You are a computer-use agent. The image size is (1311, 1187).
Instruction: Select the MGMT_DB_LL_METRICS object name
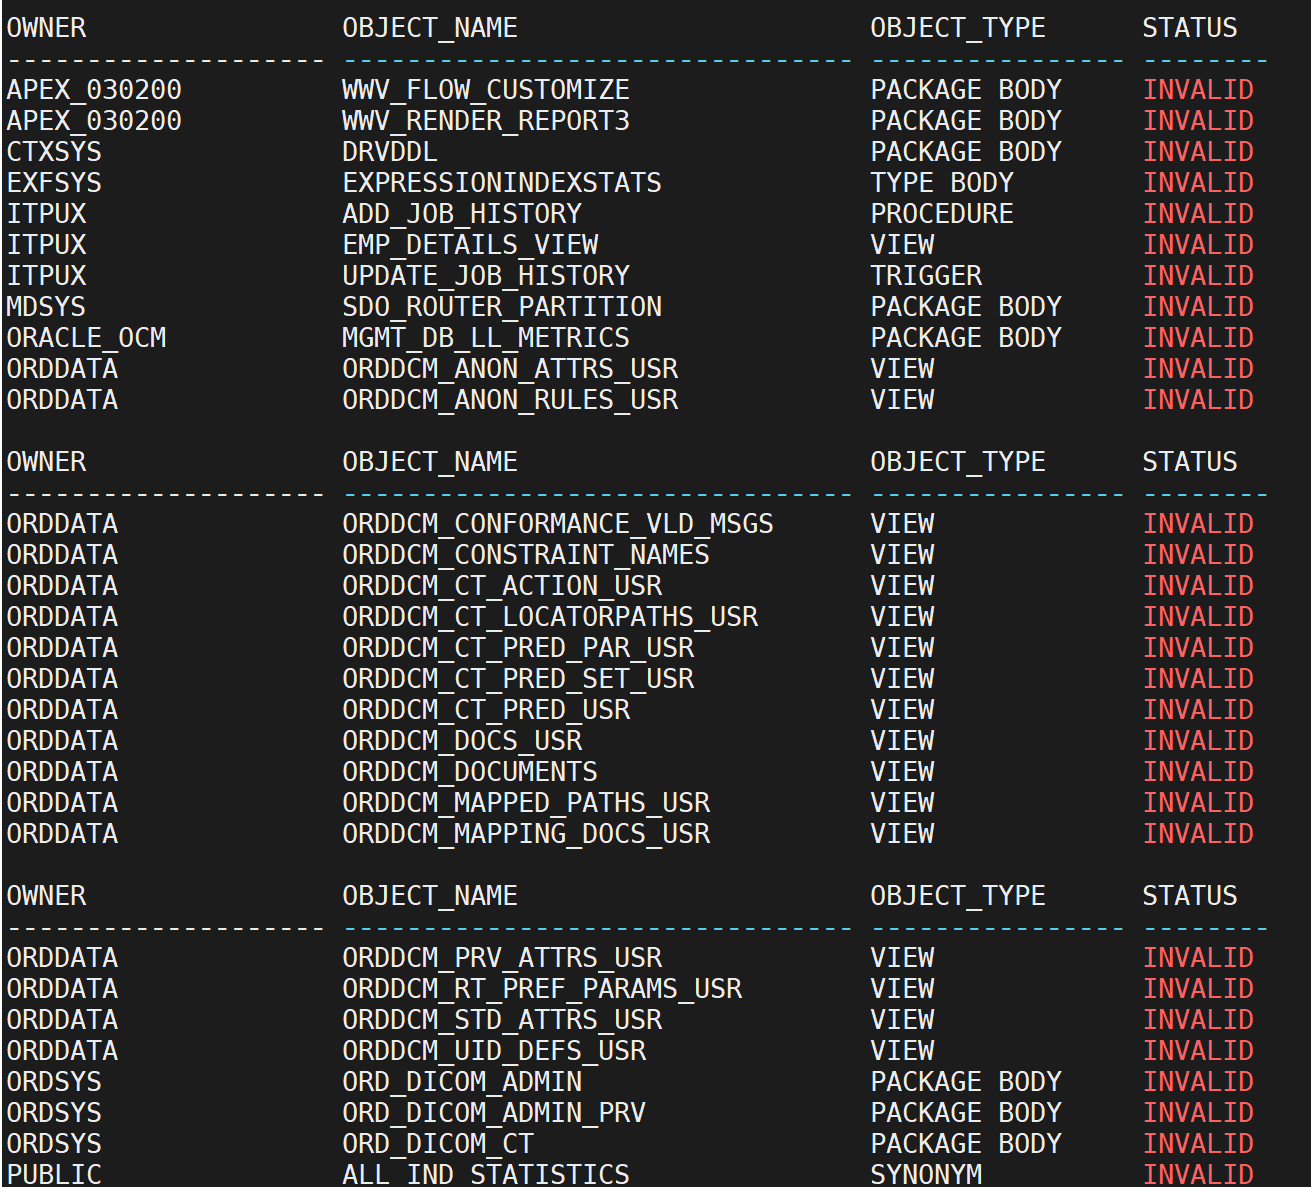(486, 338)
